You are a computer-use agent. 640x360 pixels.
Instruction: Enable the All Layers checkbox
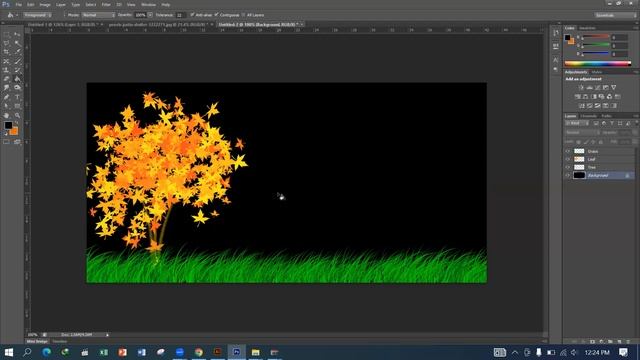pyautogui.click(x=243, y=15)
